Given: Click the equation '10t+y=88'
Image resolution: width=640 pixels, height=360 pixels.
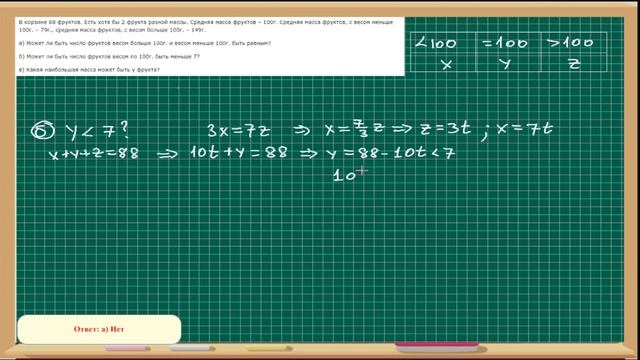Looking at the screenshot, I should (239, 153).
